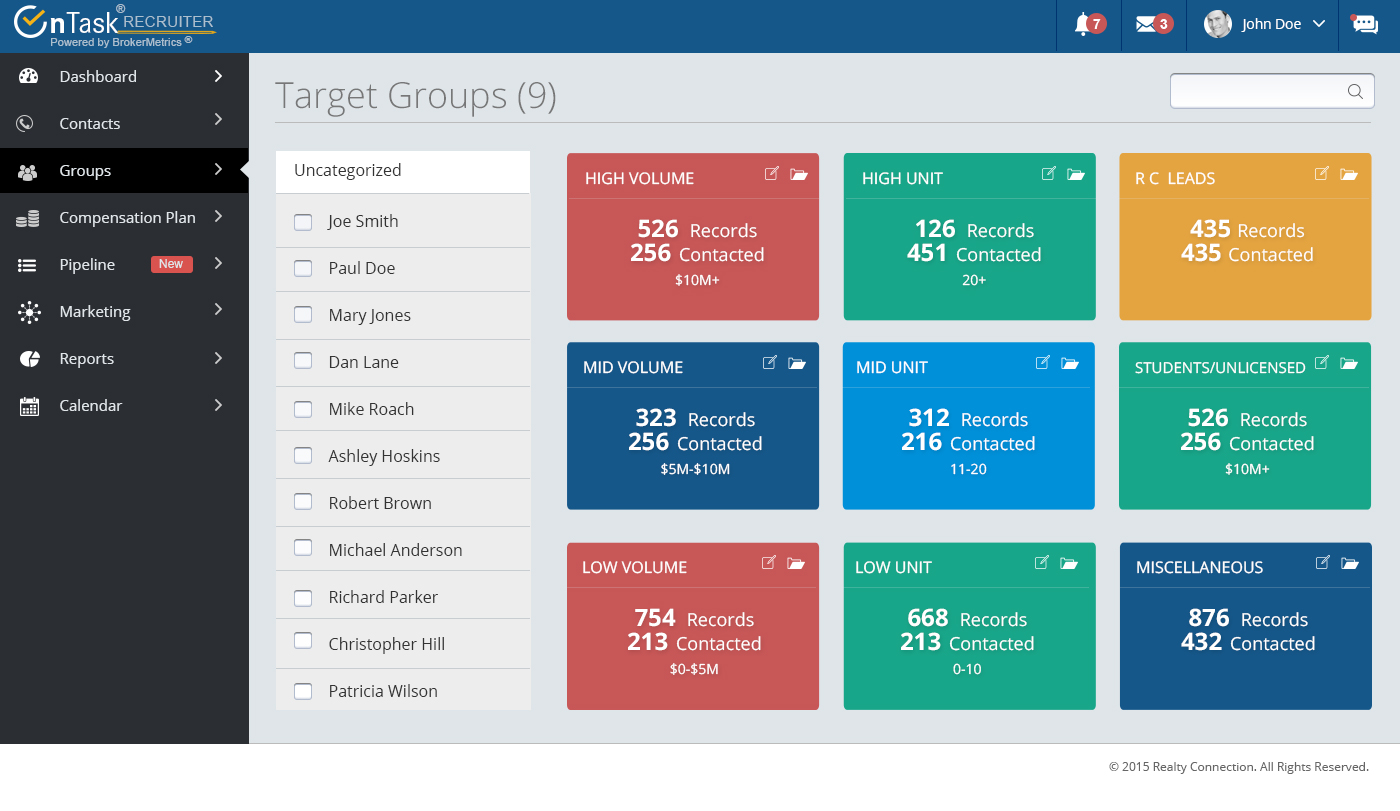The height and width of the screenshot is (811, 1400).
Task: Select the Richard Parker checkbox
Action: point(303,598)
